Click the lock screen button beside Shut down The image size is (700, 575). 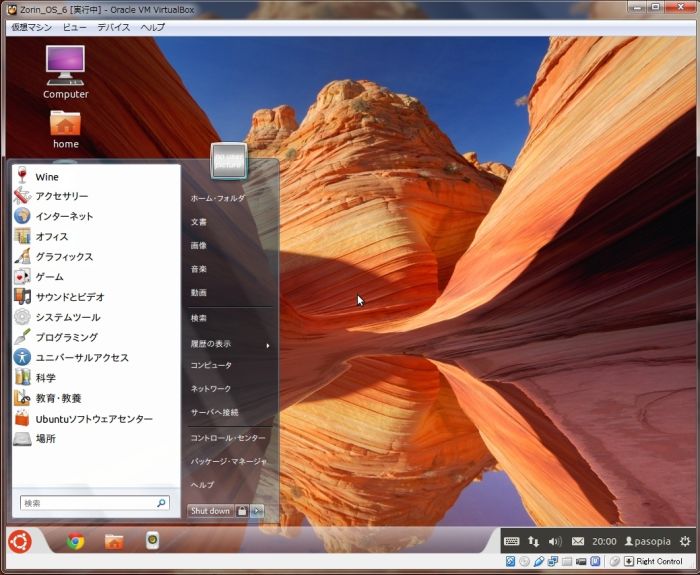pos(242,511)
